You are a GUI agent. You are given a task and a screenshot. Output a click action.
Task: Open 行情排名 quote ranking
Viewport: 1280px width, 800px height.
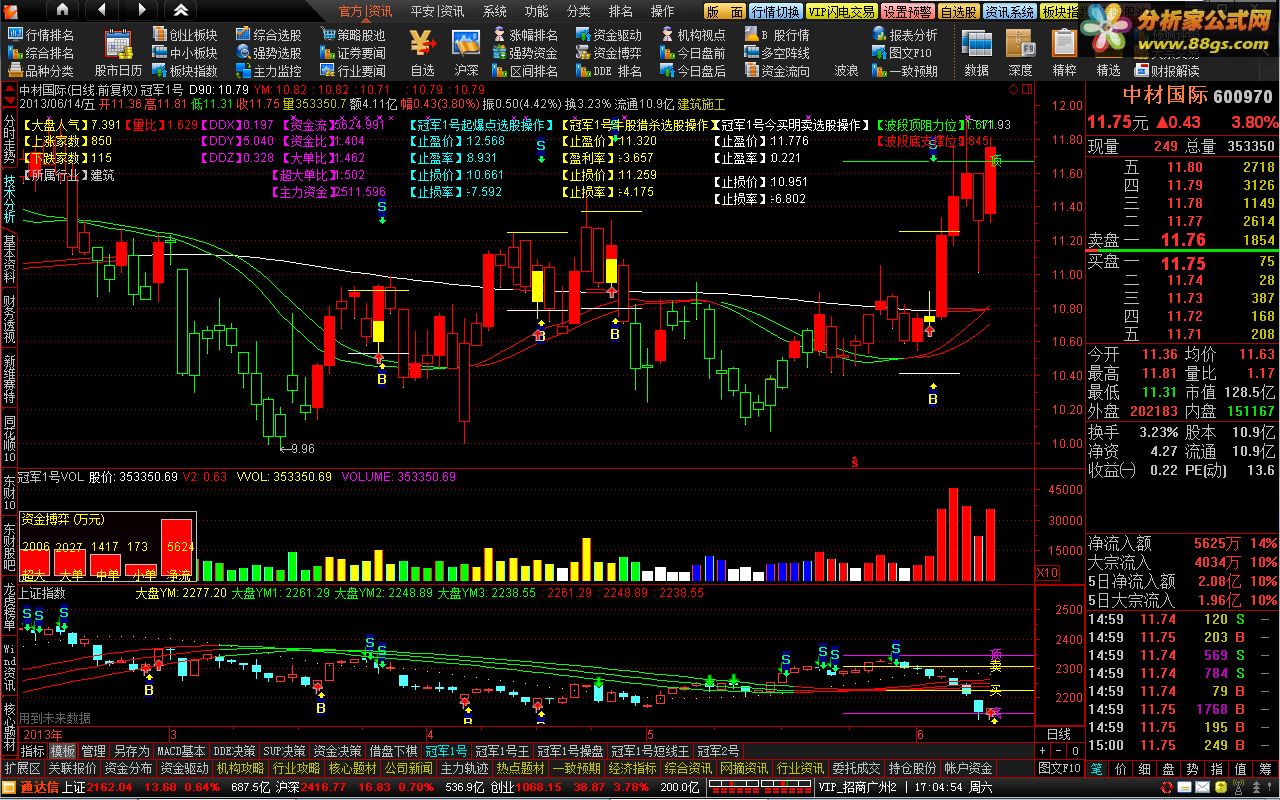point(41,35)
